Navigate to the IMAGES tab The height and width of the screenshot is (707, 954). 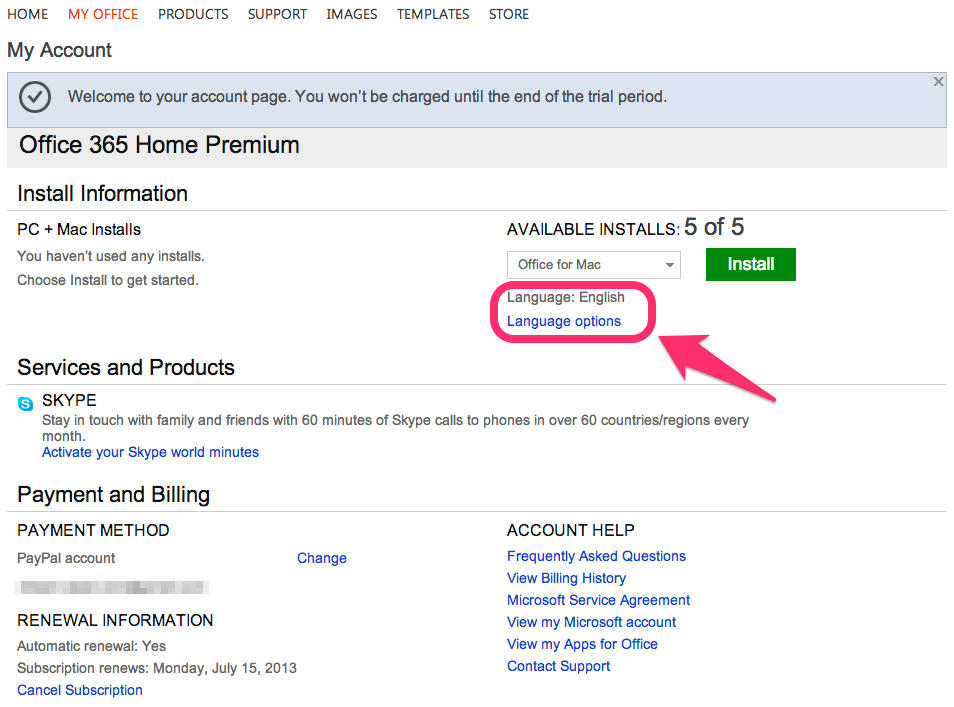tap(352, 14)
